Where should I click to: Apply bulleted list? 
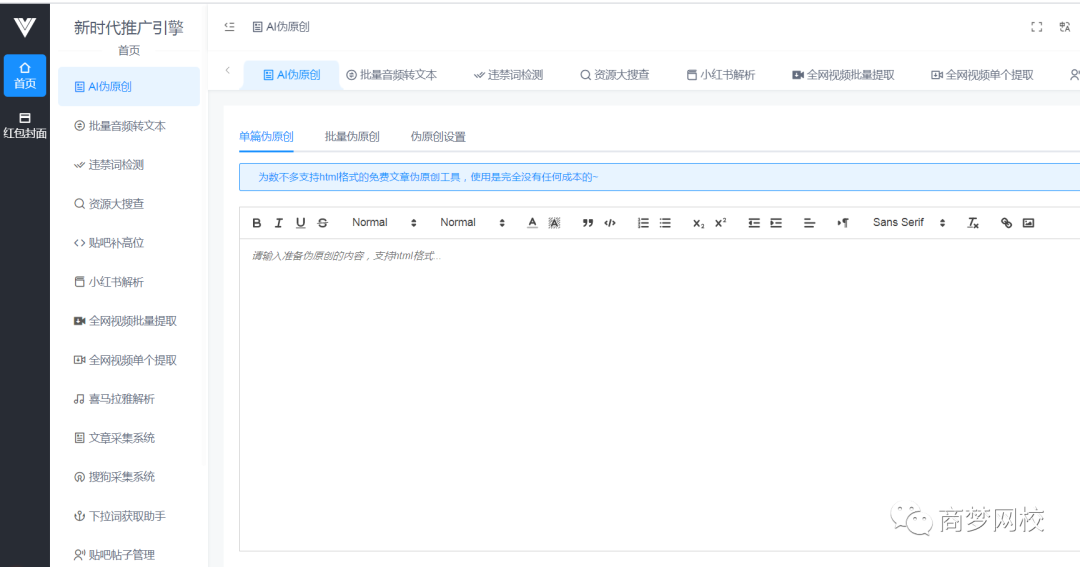(665, 223)
